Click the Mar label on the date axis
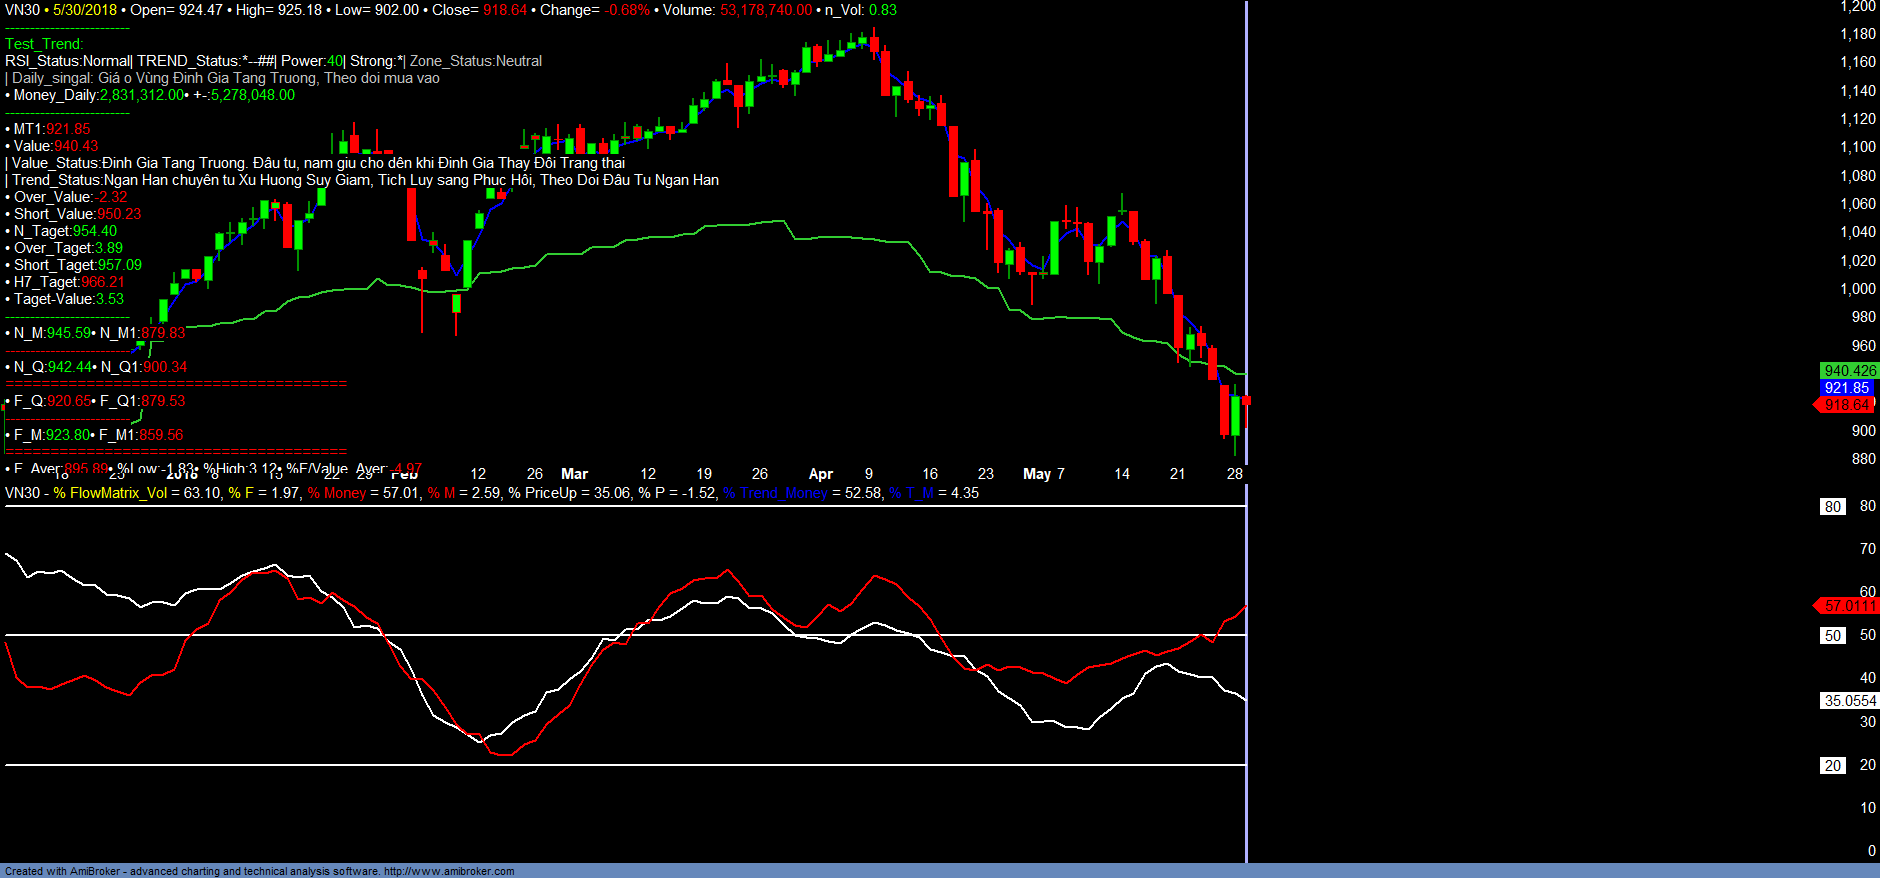Screen dimensions: 1880x878 coord(574,474)
